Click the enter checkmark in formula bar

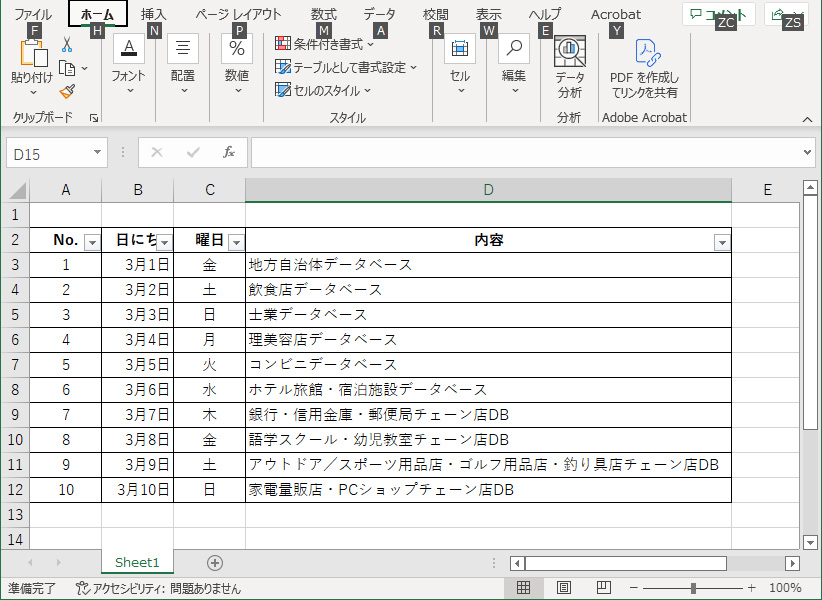tap(193, 152)
